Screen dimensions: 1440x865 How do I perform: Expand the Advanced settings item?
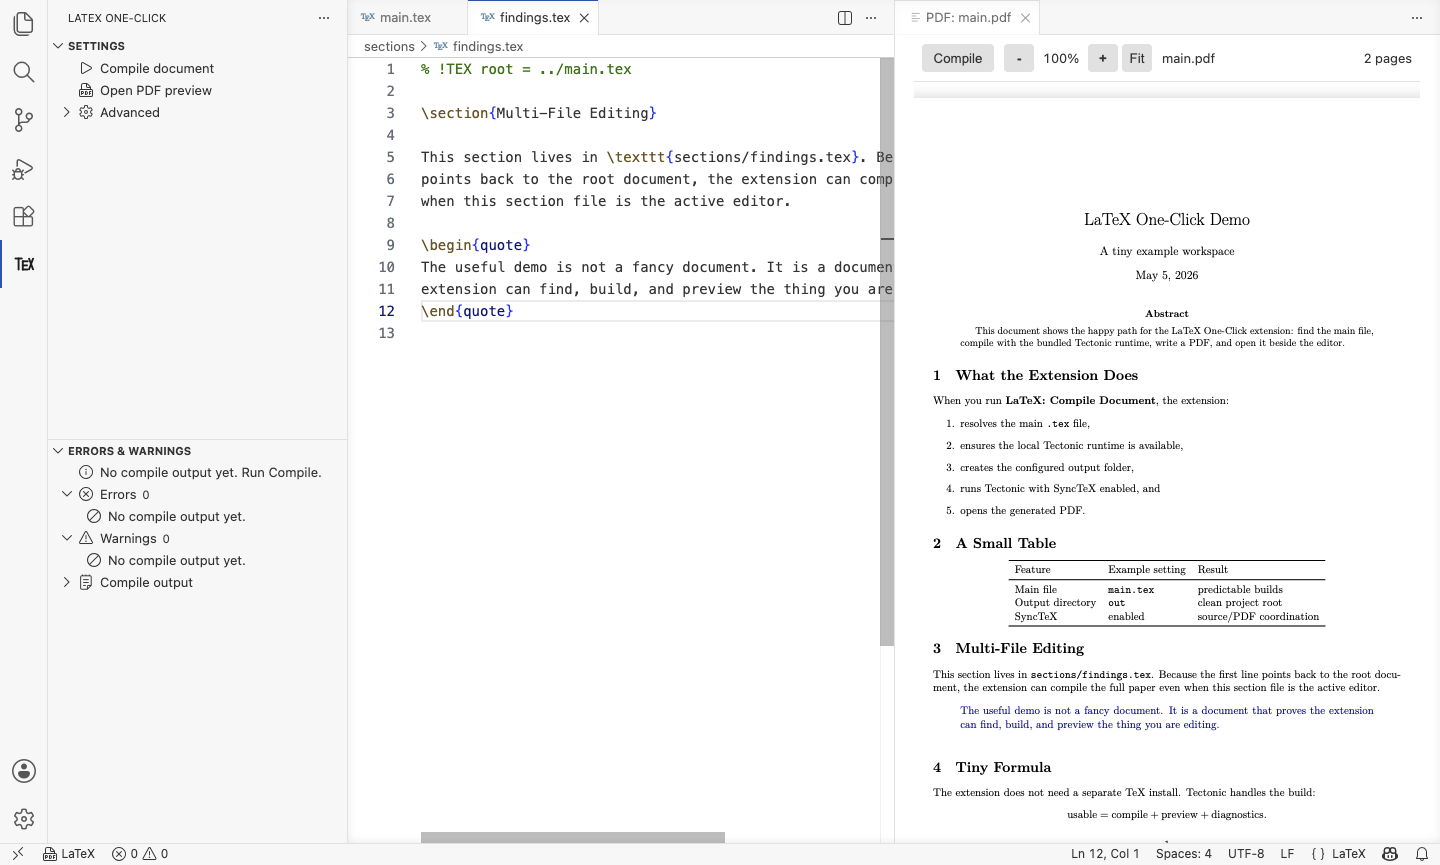67,112
